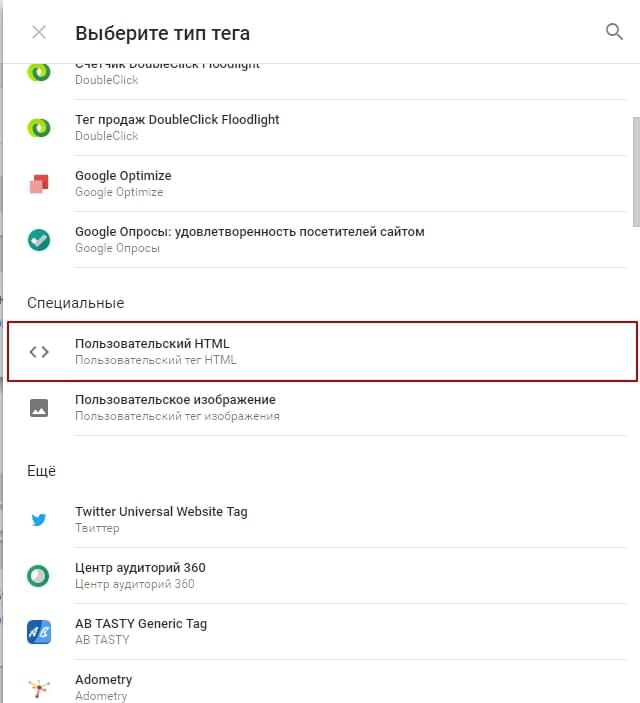Click the Твиттер subtitle
This screenshot has width=640, height=703.
pos(97,528)
